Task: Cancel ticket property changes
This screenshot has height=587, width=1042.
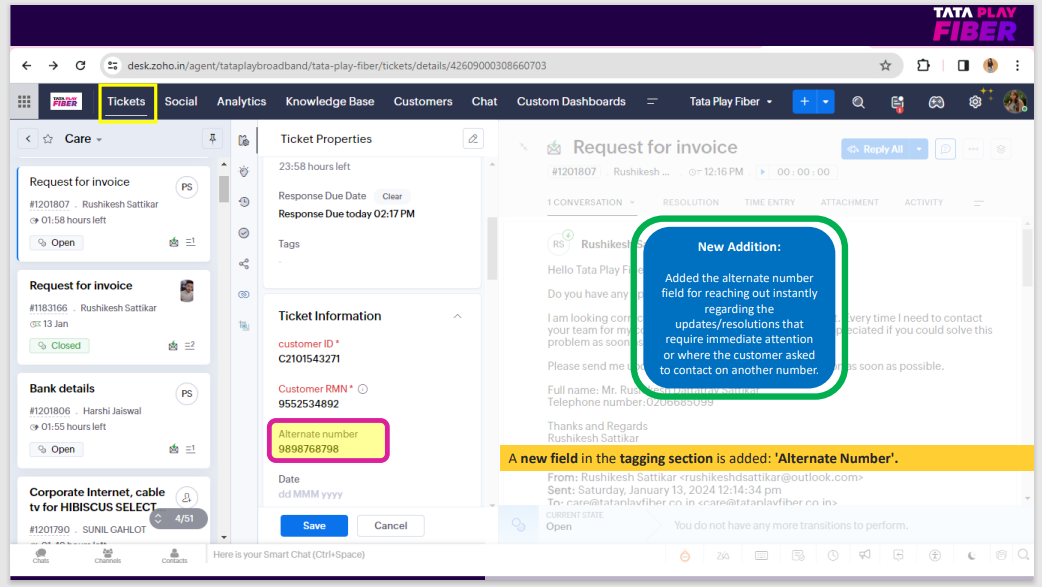Action: click(x=391, y=525)
